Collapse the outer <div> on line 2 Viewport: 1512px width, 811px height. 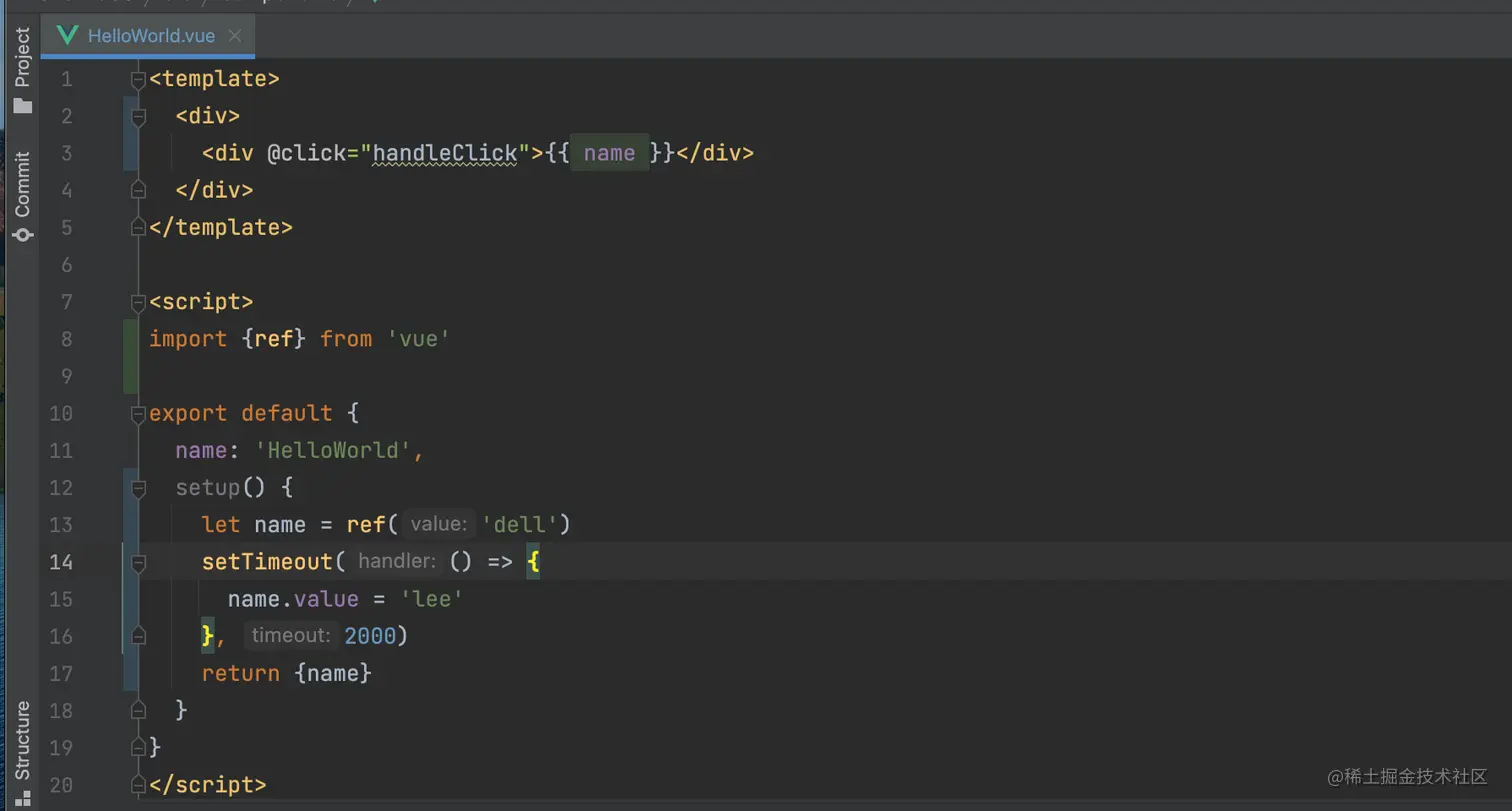[x=139, y=116]
